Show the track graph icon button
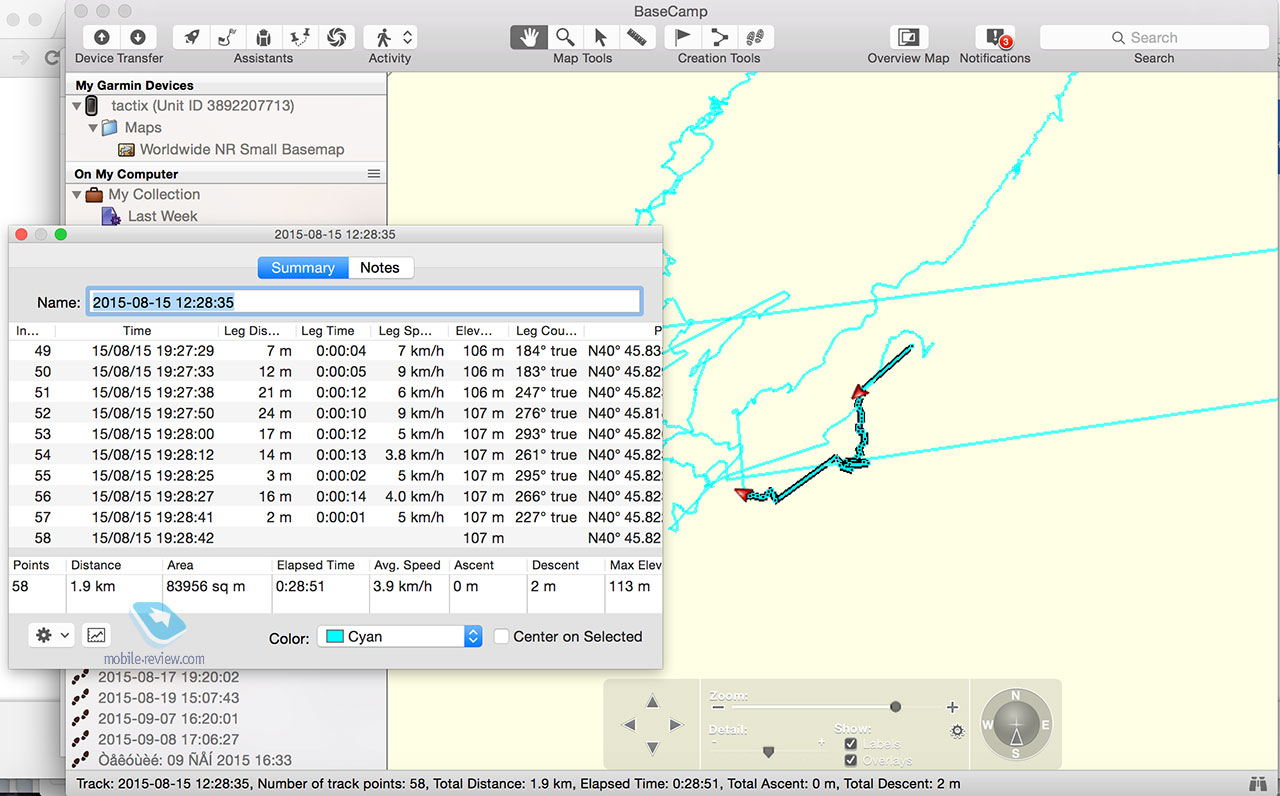 pos(96,635)
